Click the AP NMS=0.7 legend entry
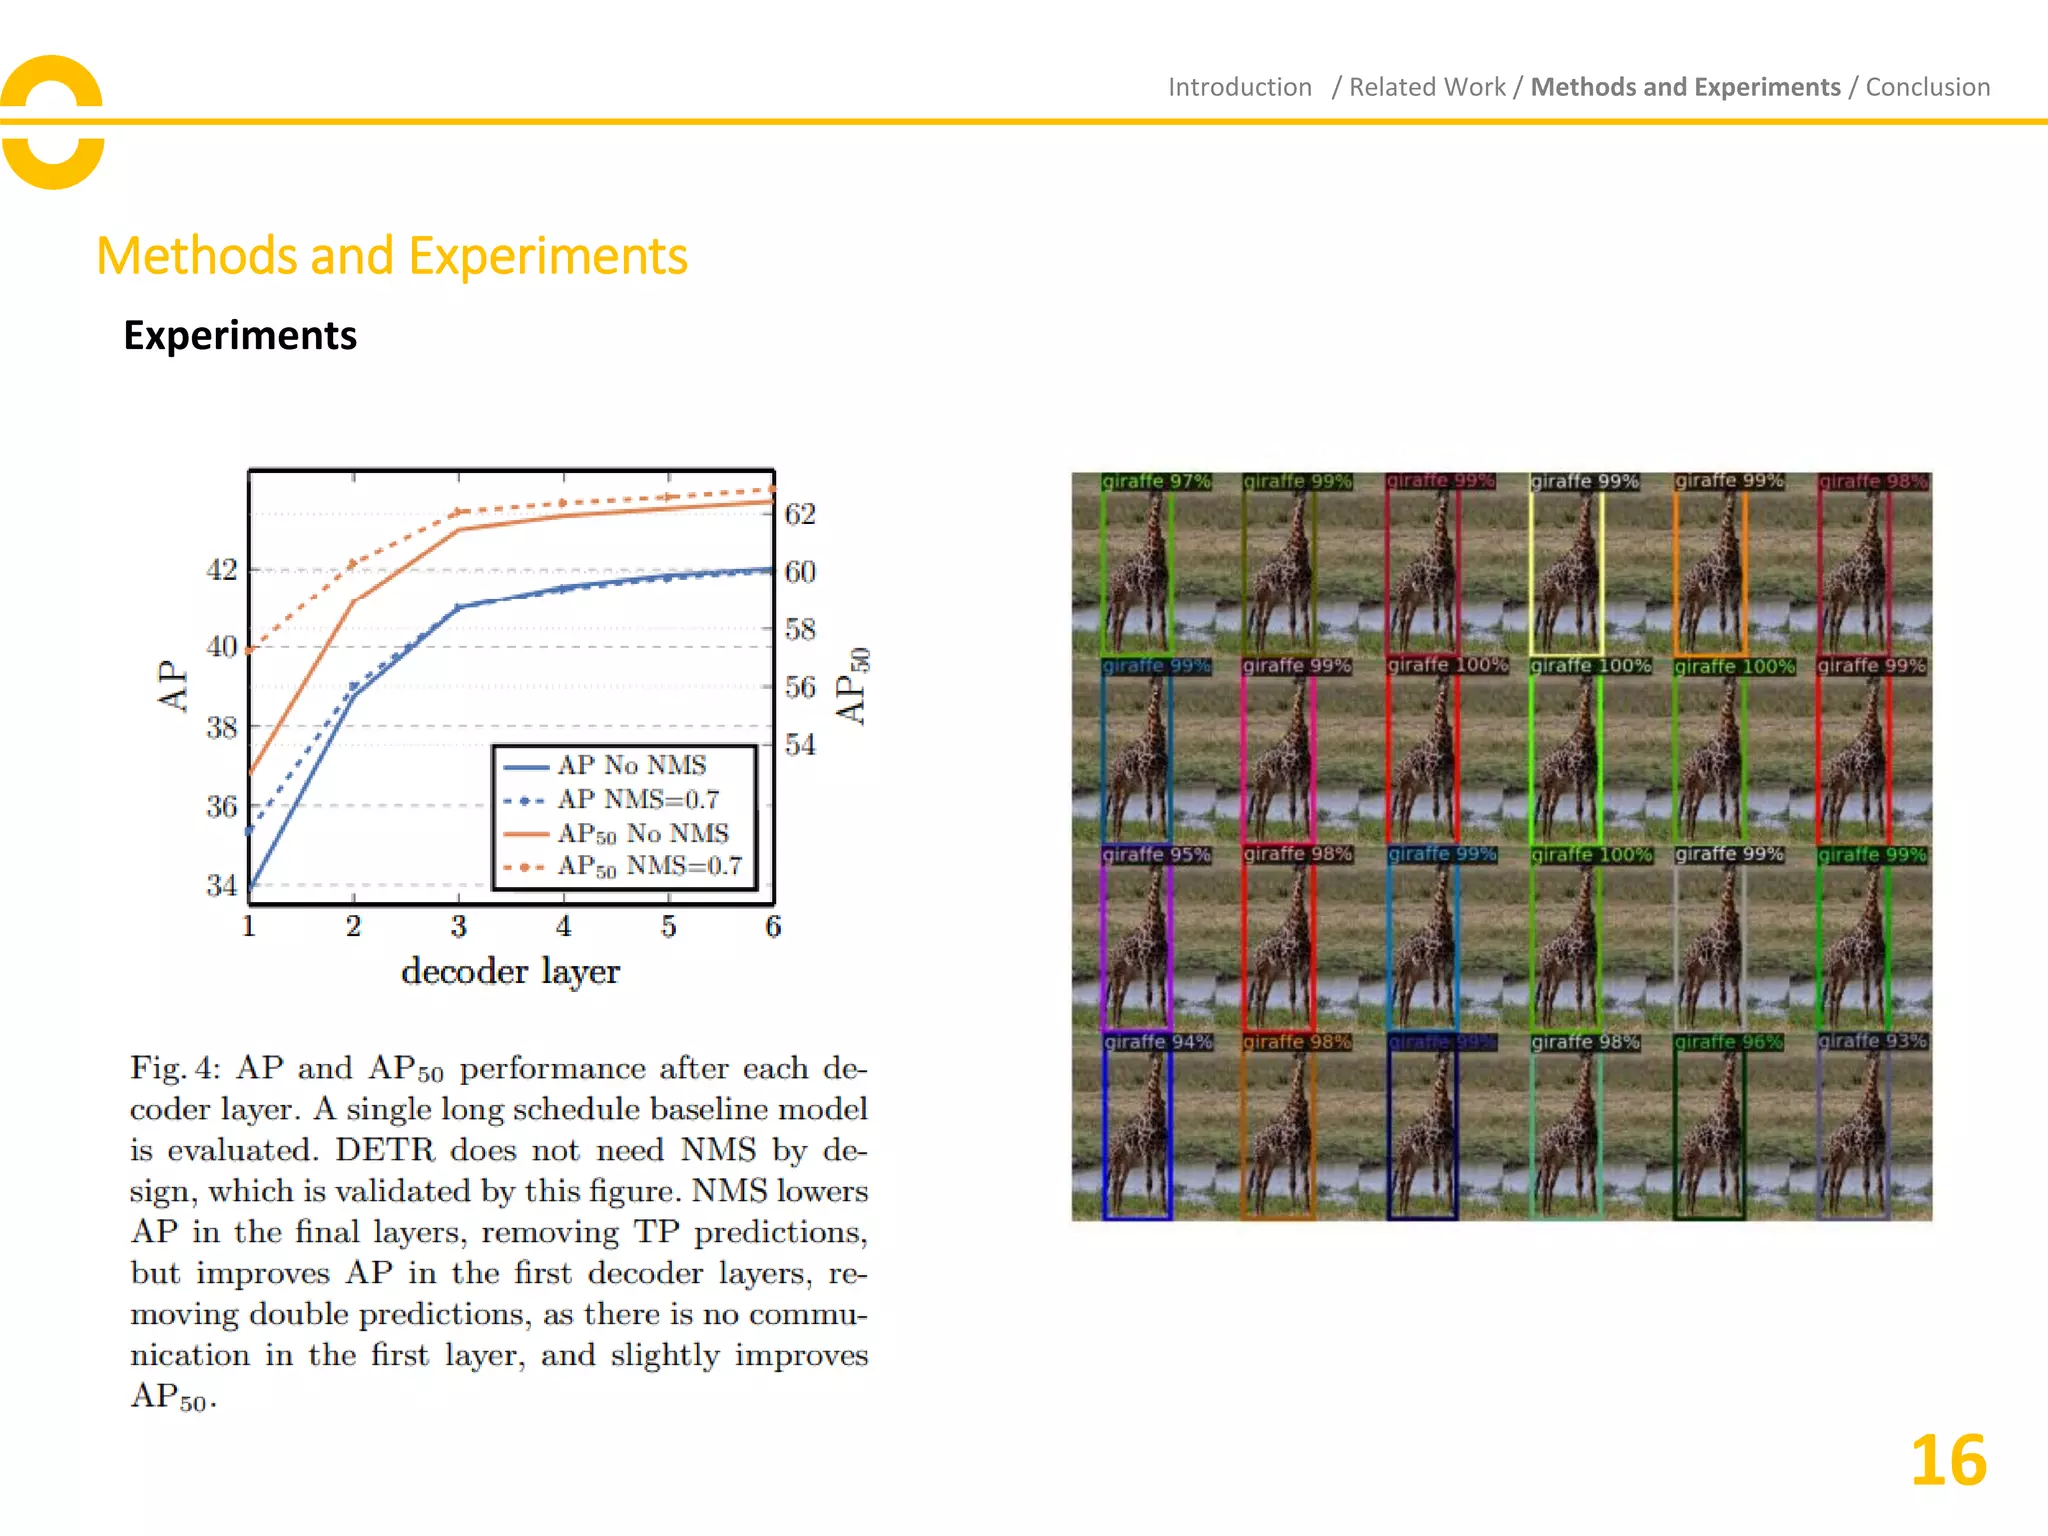Screen dimensions: 2048x1536 [x=637, y=800]
